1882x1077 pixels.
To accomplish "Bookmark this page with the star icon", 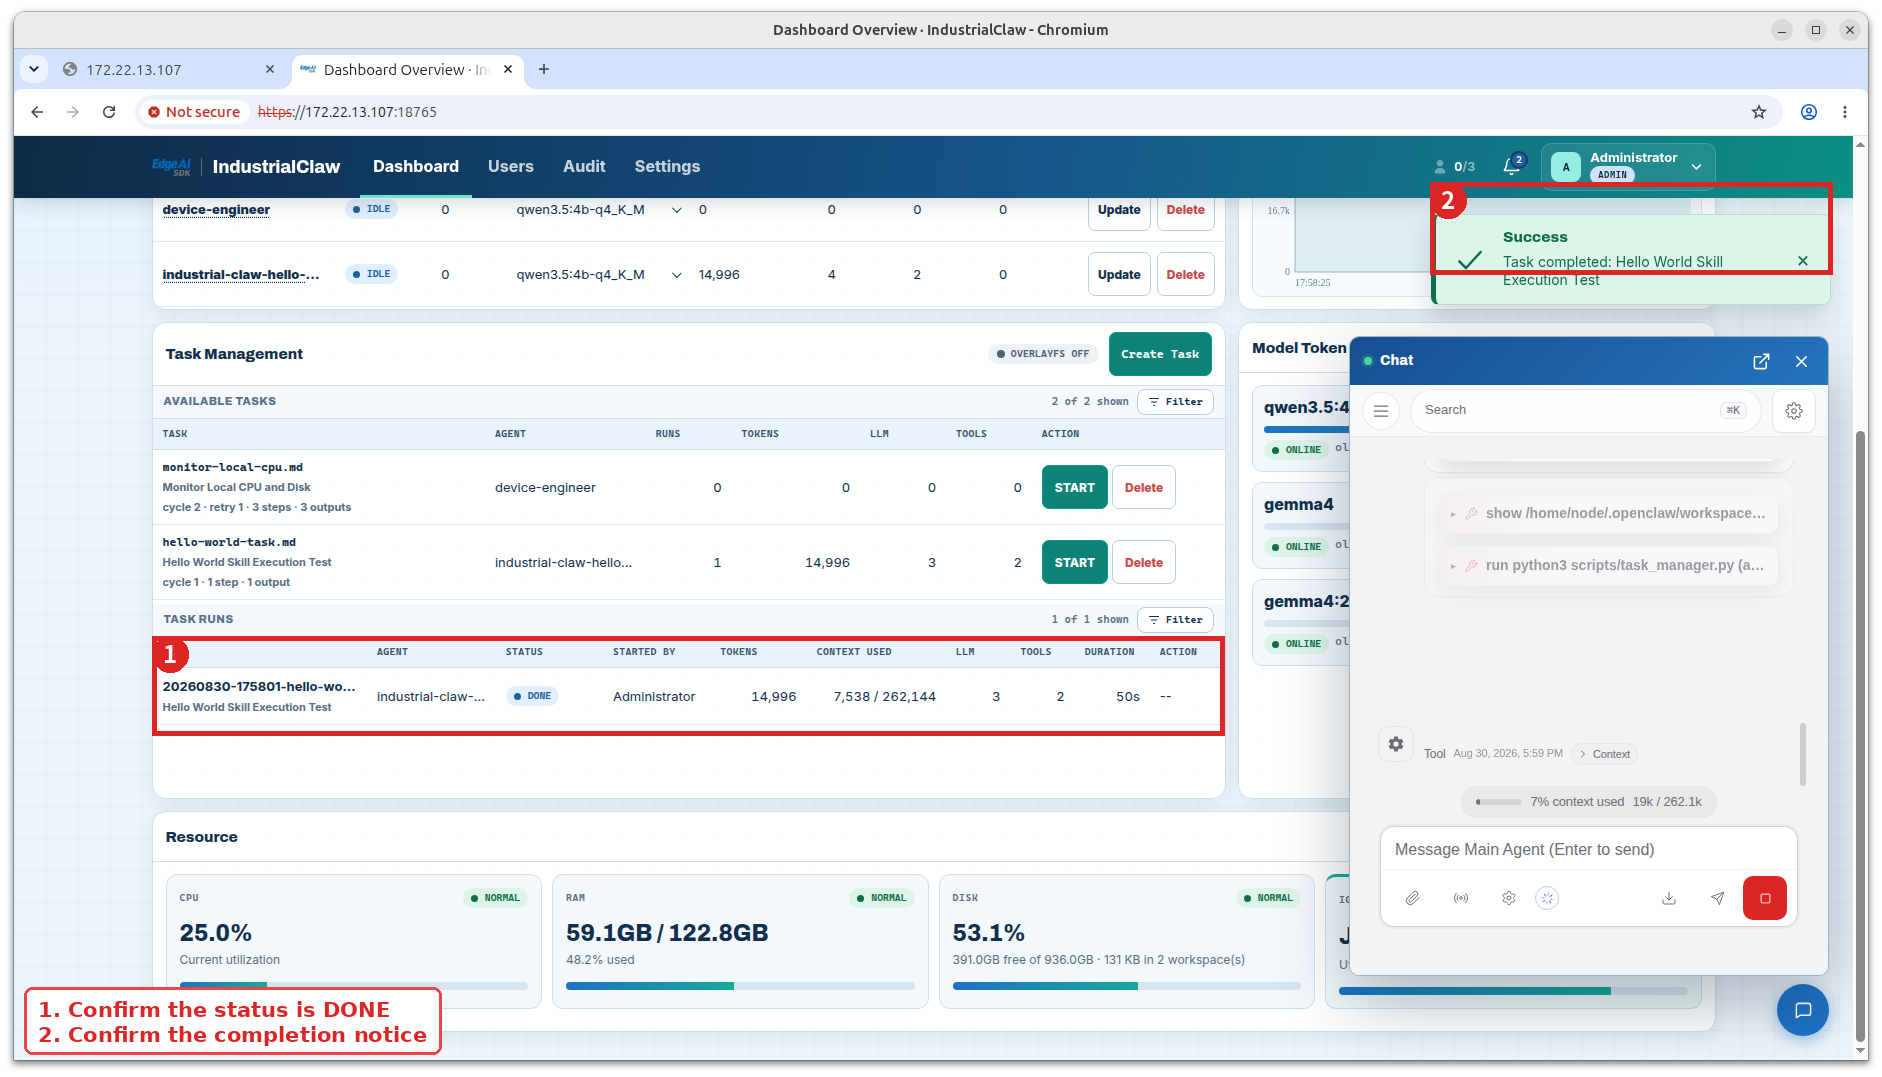I will pos(1759,112).
